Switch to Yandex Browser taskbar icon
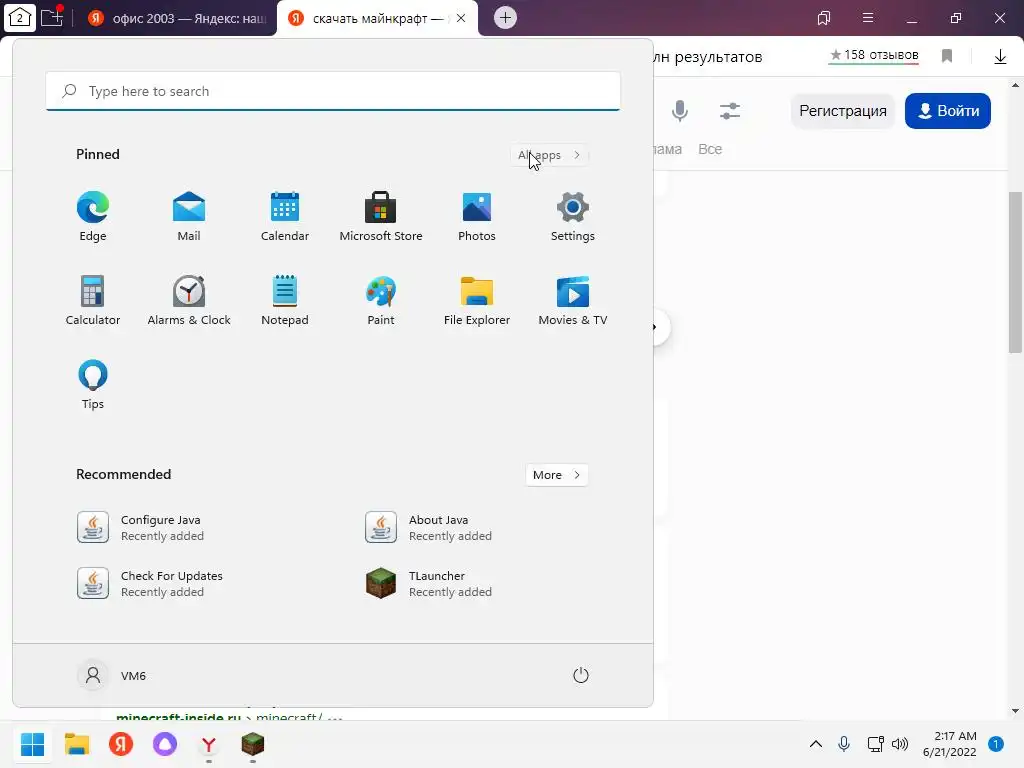Image resolution: width=1024 pixels, height=768 pixels. coord(209,744)
